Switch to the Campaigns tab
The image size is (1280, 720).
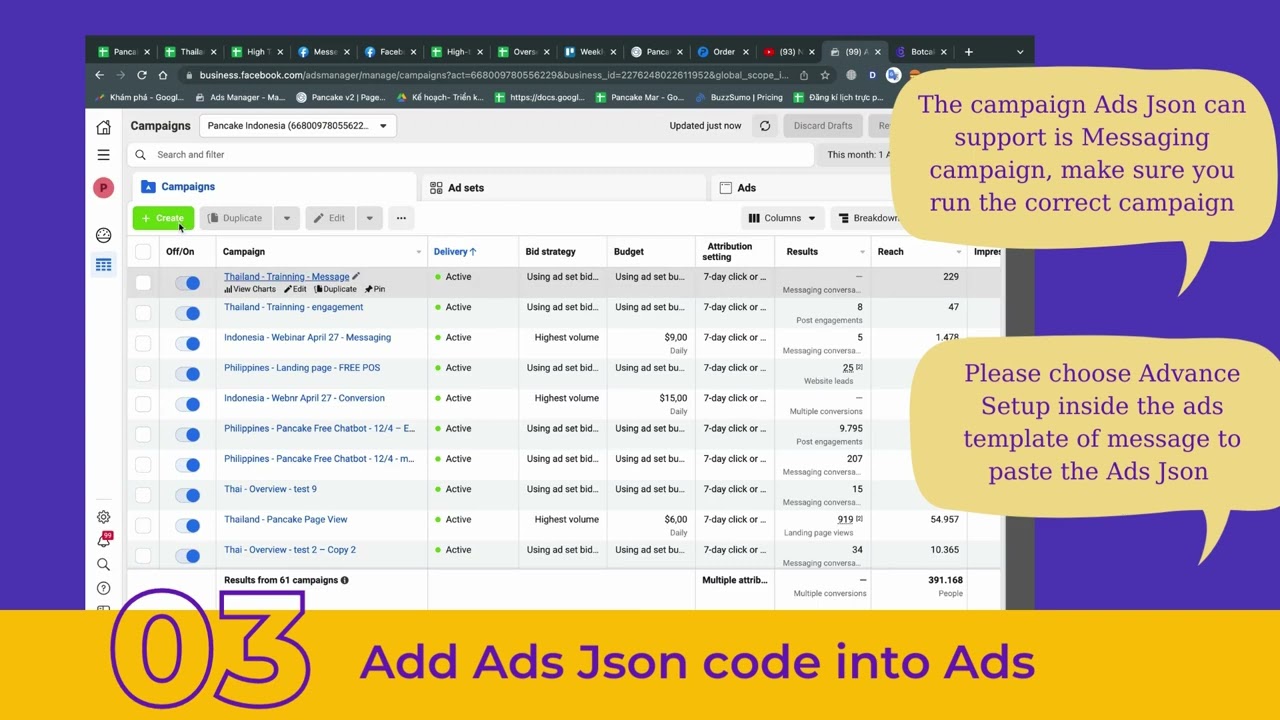click(x=275, y=187)
